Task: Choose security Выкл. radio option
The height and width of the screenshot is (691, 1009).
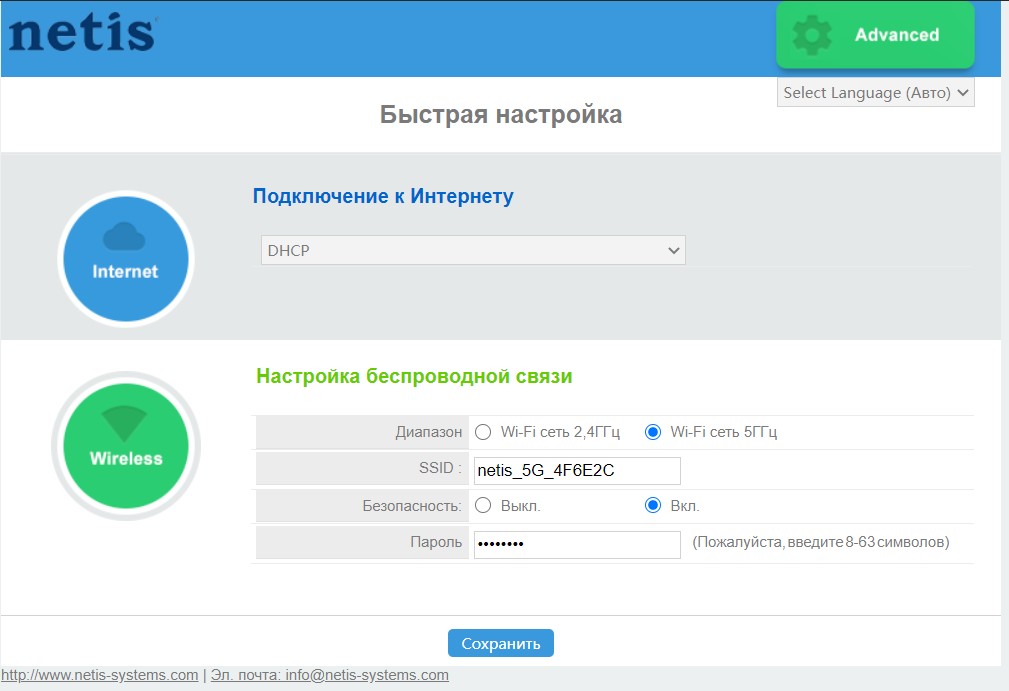Action: point(483,506)
